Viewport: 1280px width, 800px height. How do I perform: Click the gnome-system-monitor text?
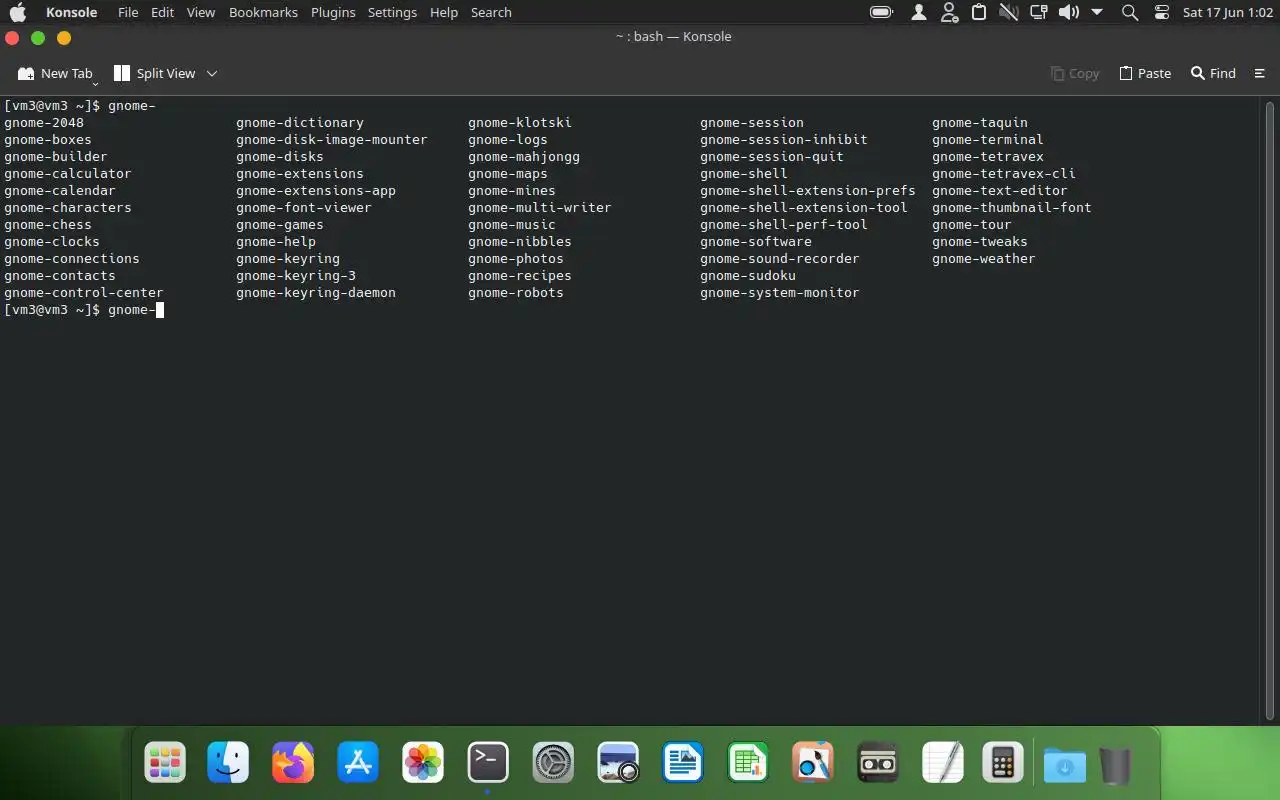(x=779, y=292)
